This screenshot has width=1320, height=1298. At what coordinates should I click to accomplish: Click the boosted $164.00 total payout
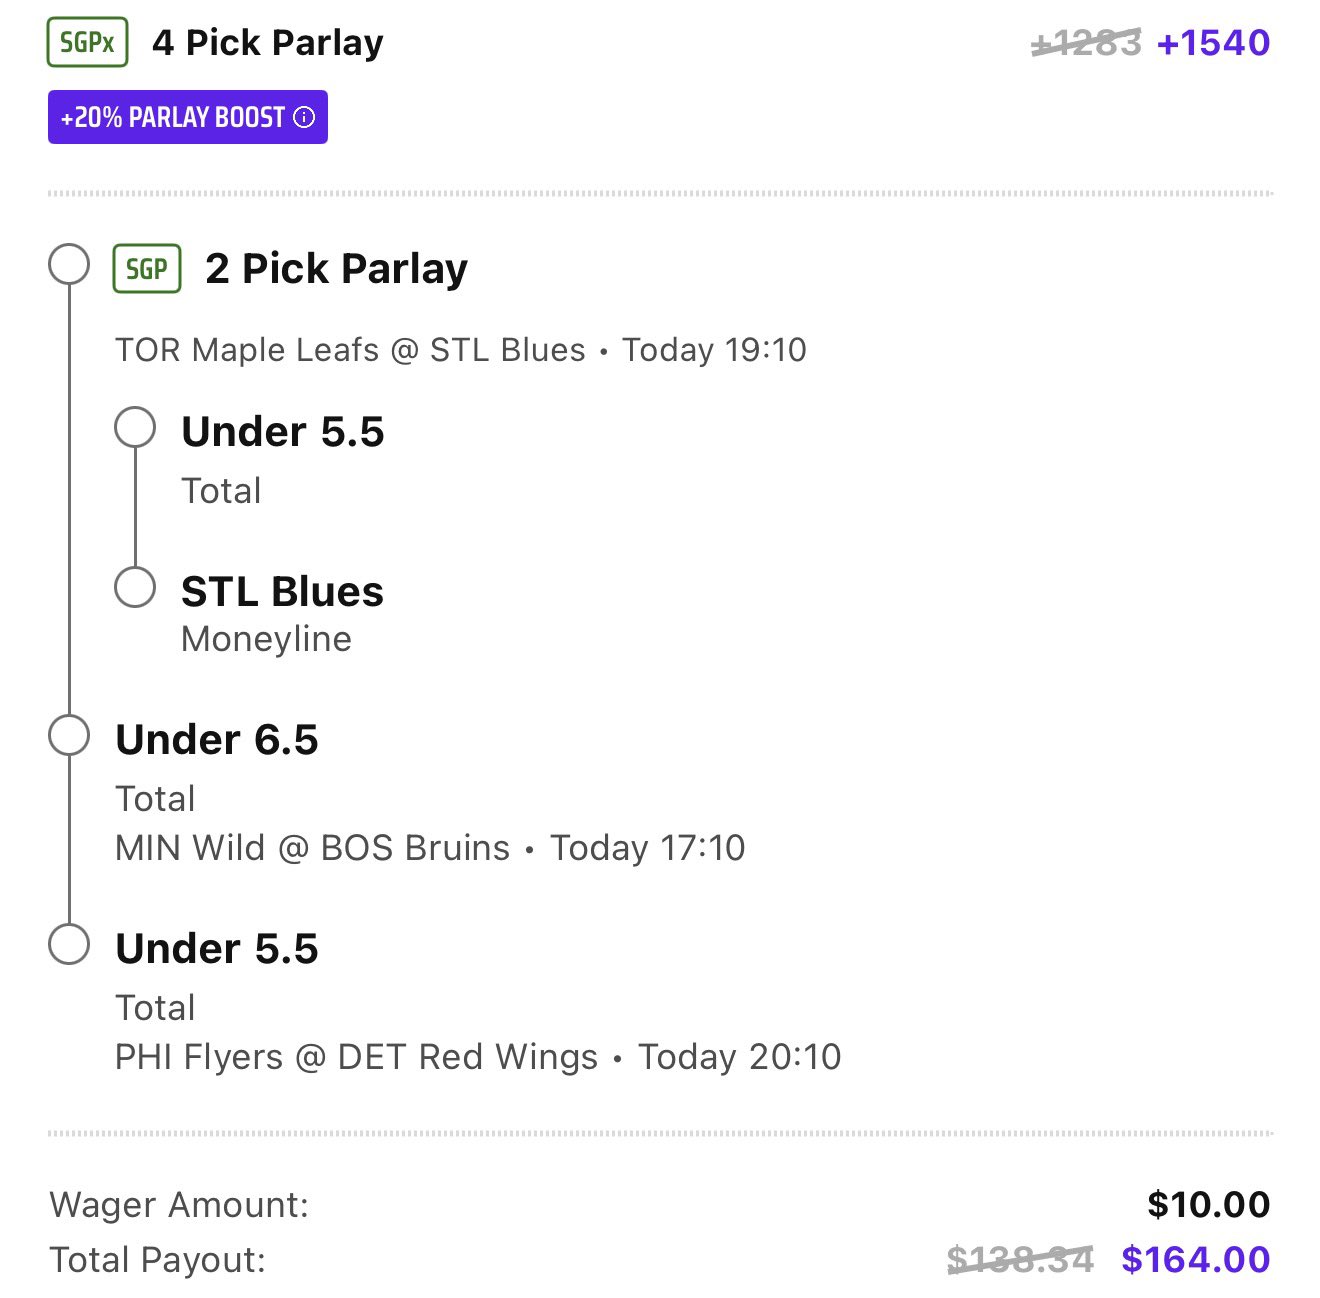click(1195, 1260)
